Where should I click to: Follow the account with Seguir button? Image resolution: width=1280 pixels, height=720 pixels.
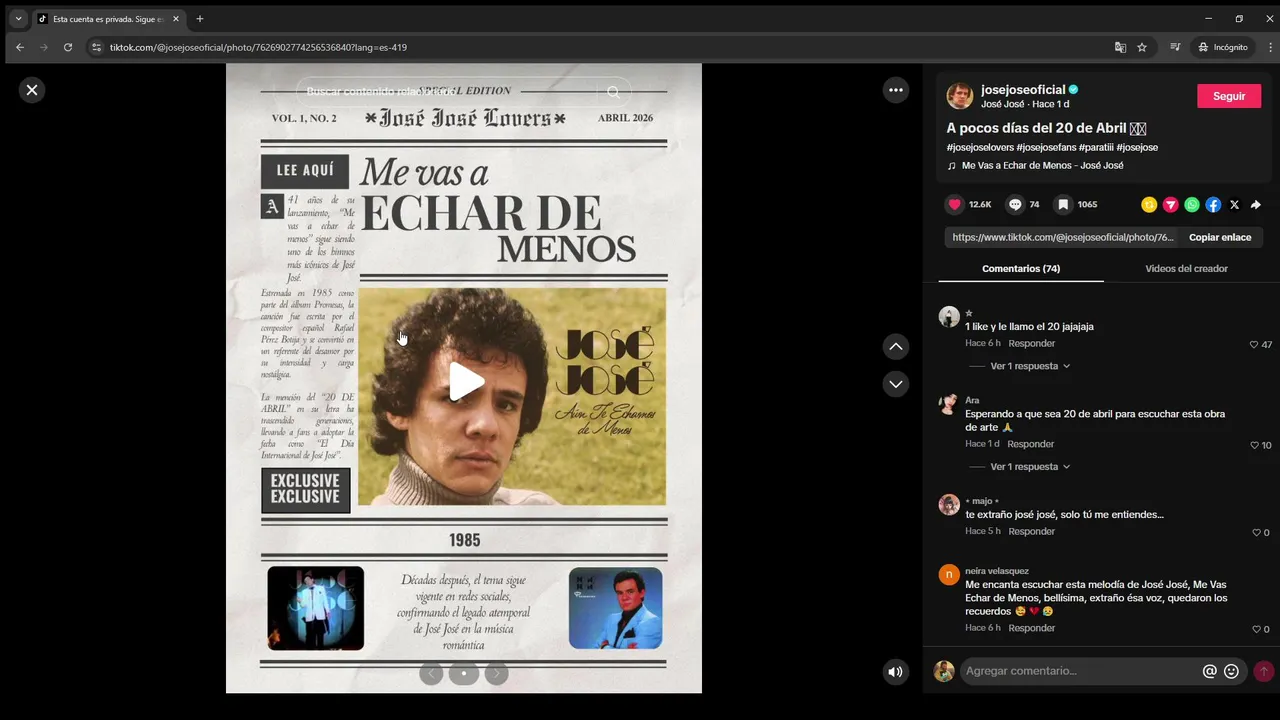(1229, 96)
